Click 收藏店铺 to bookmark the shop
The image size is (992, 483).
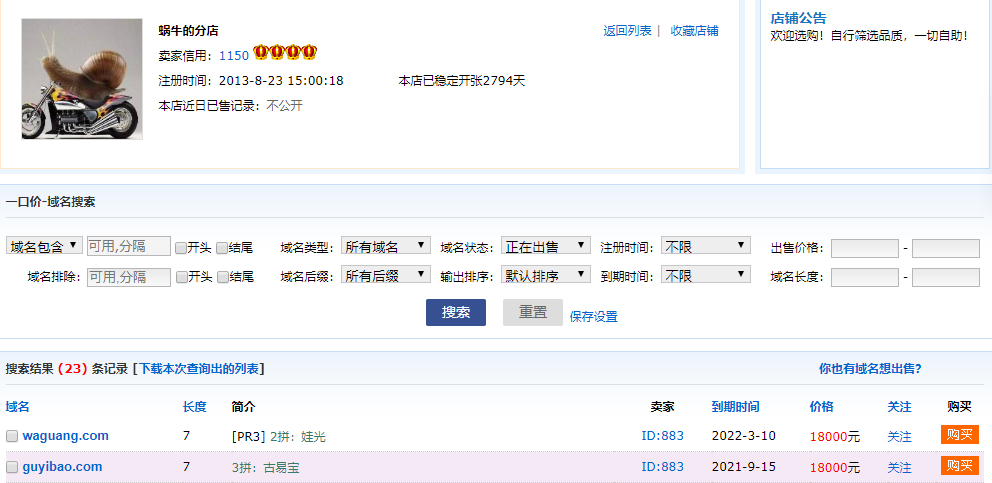click(x=694, y=31)
